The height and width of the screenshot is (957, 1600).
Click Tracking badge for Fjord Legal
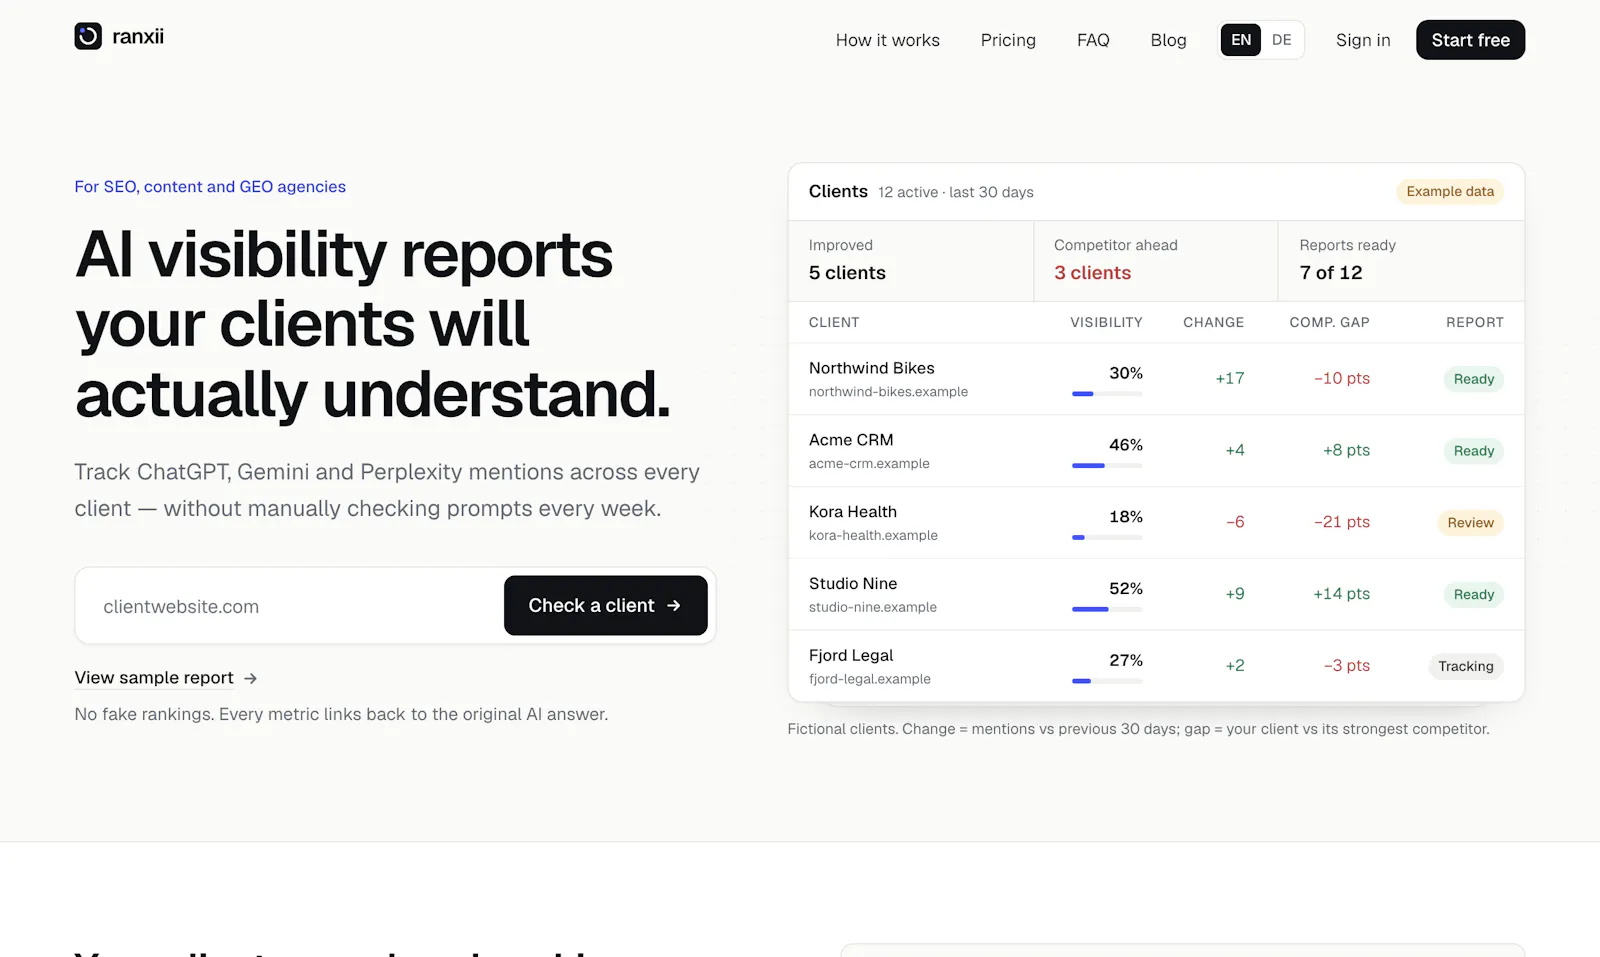[x=1466, y=667]
